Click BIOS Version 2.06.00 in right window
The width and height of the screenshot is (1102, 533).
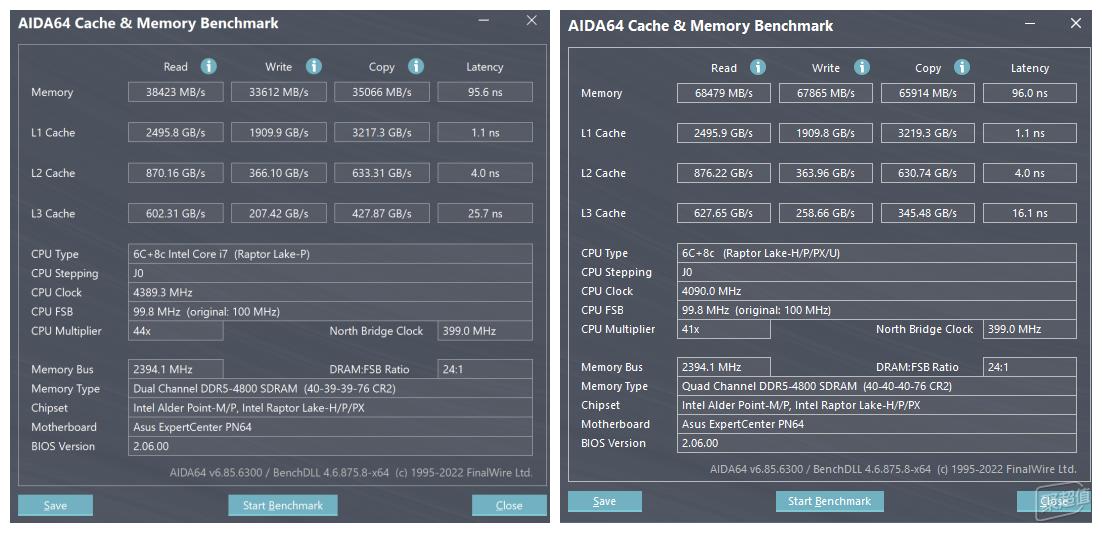pos(877,443)
